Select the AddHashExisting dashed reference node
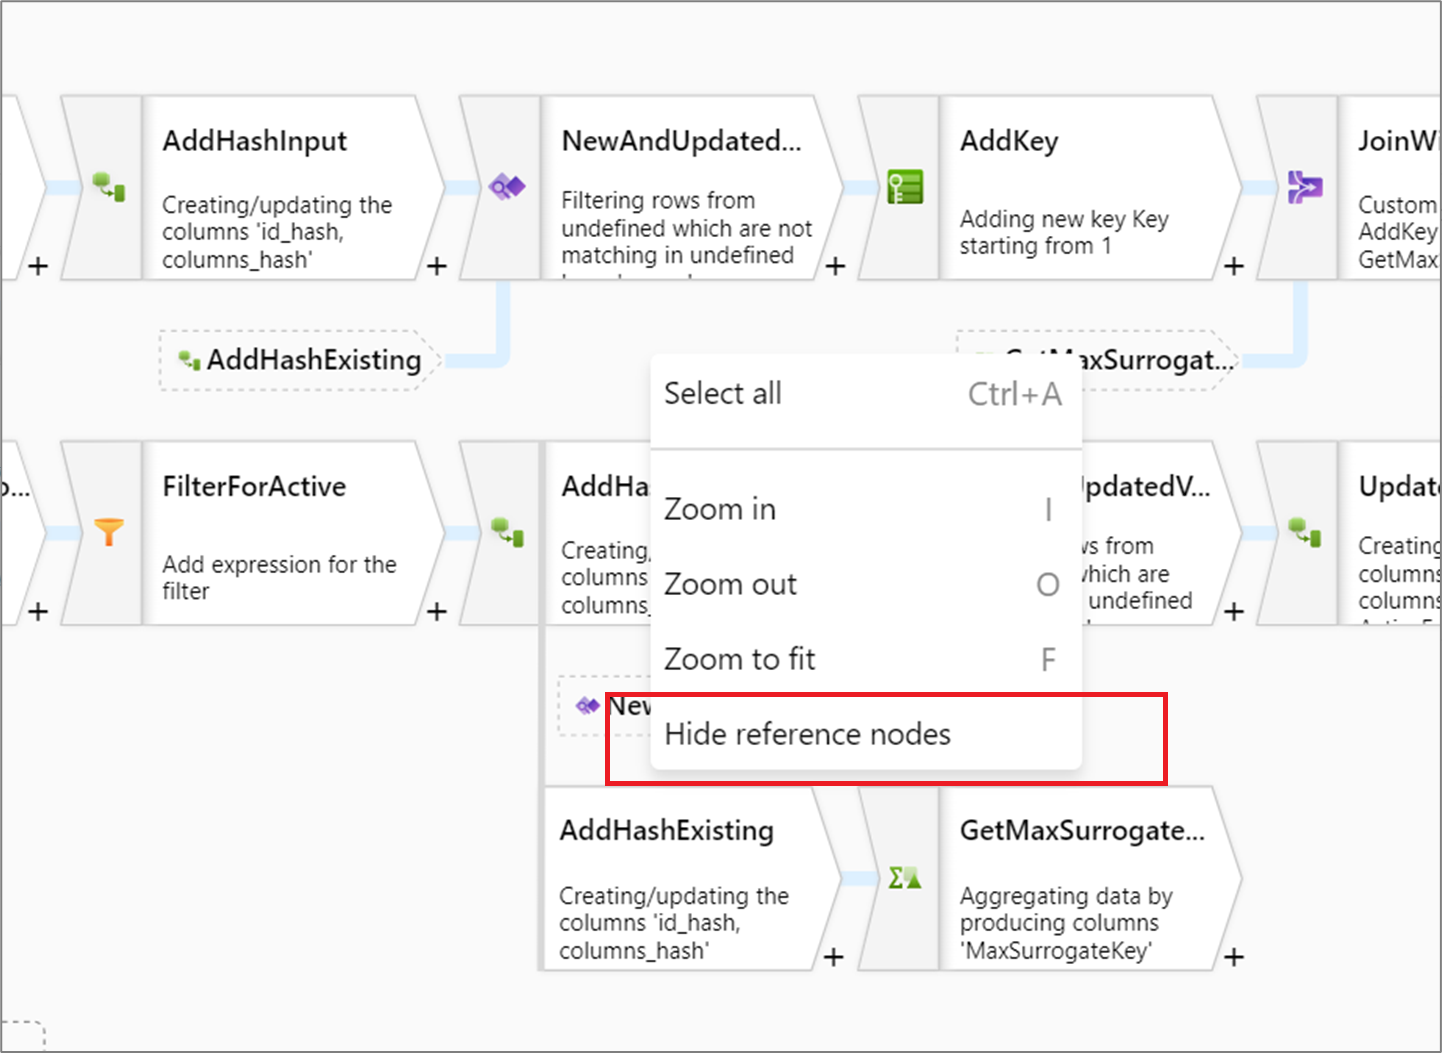Image resolution: width=1442 pixels, height=1053 pixels. point(299,360)
